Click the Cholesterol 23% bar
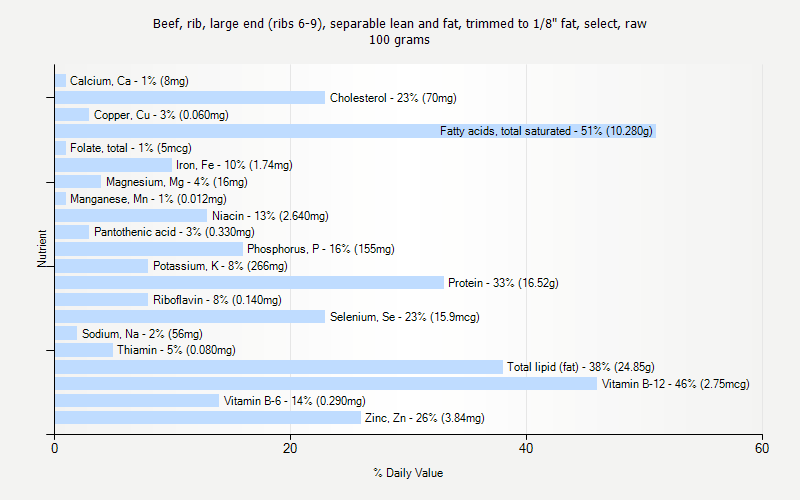 pyautogui.click(x=189, y=98)
